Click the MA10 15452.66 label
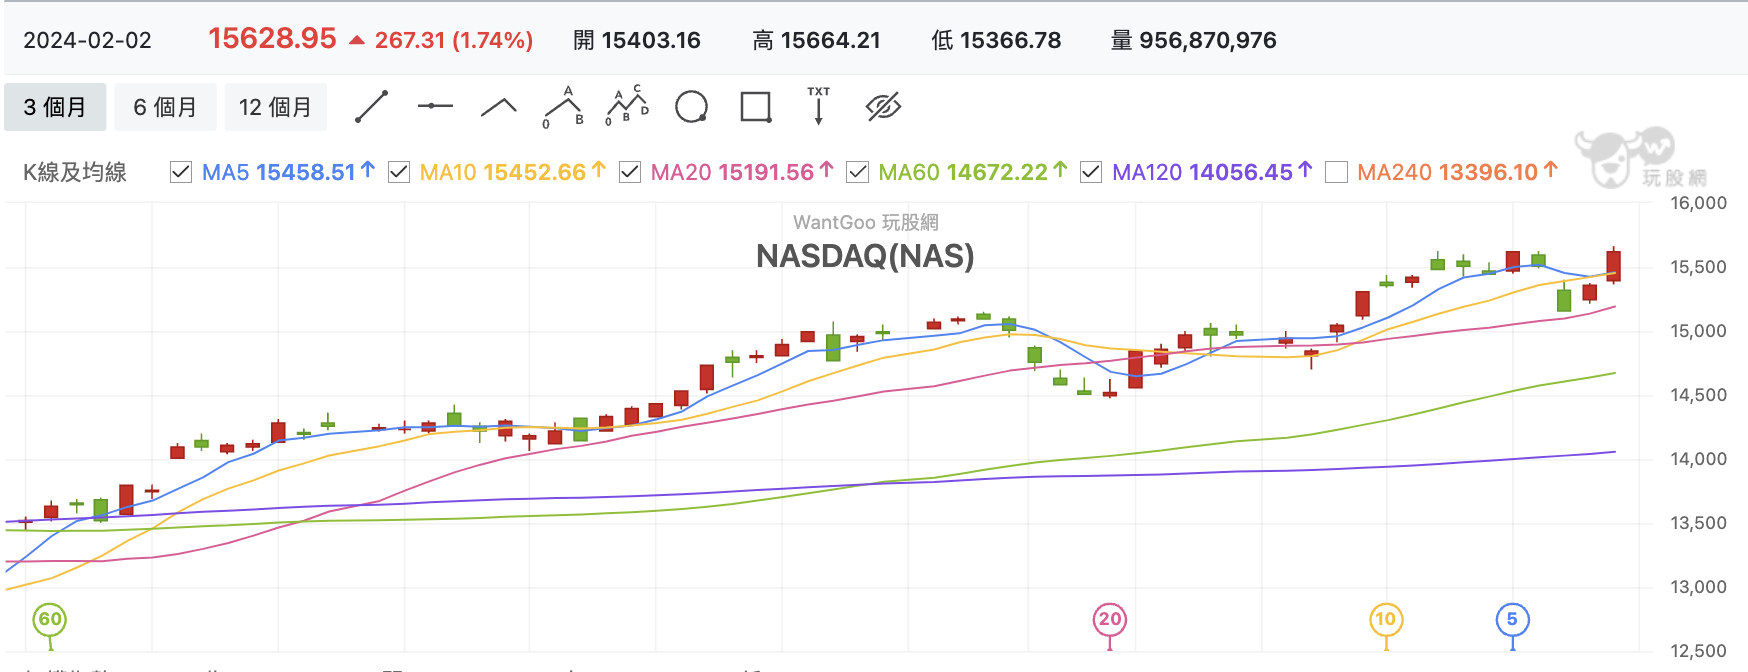This screenshot has width=1748, height=672. pyautogui.click(x=512, y=172)
